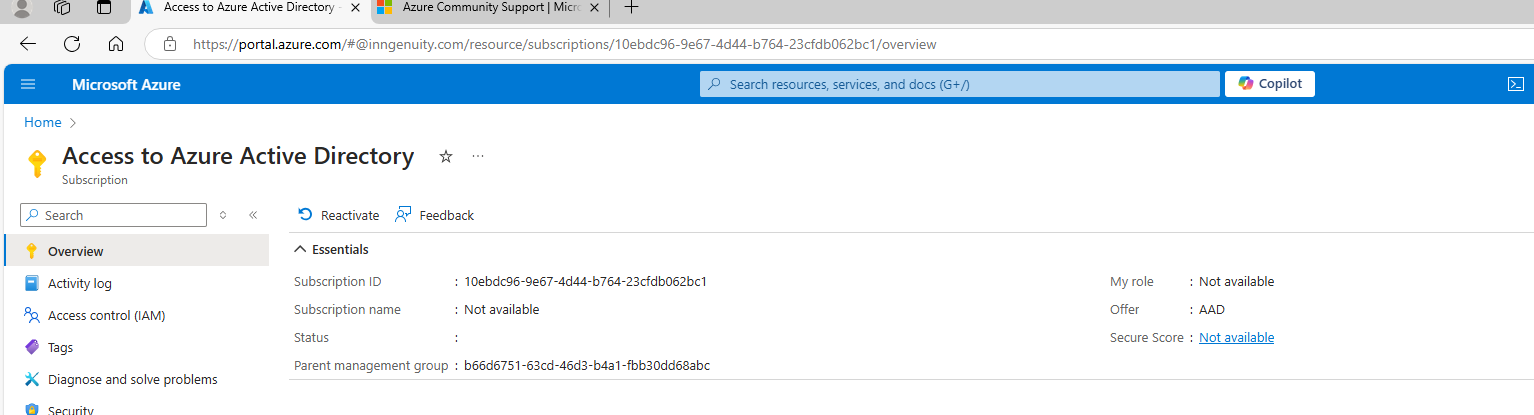Select the Parent management group ID value
1534x415 pixels.
click(587, 365)
